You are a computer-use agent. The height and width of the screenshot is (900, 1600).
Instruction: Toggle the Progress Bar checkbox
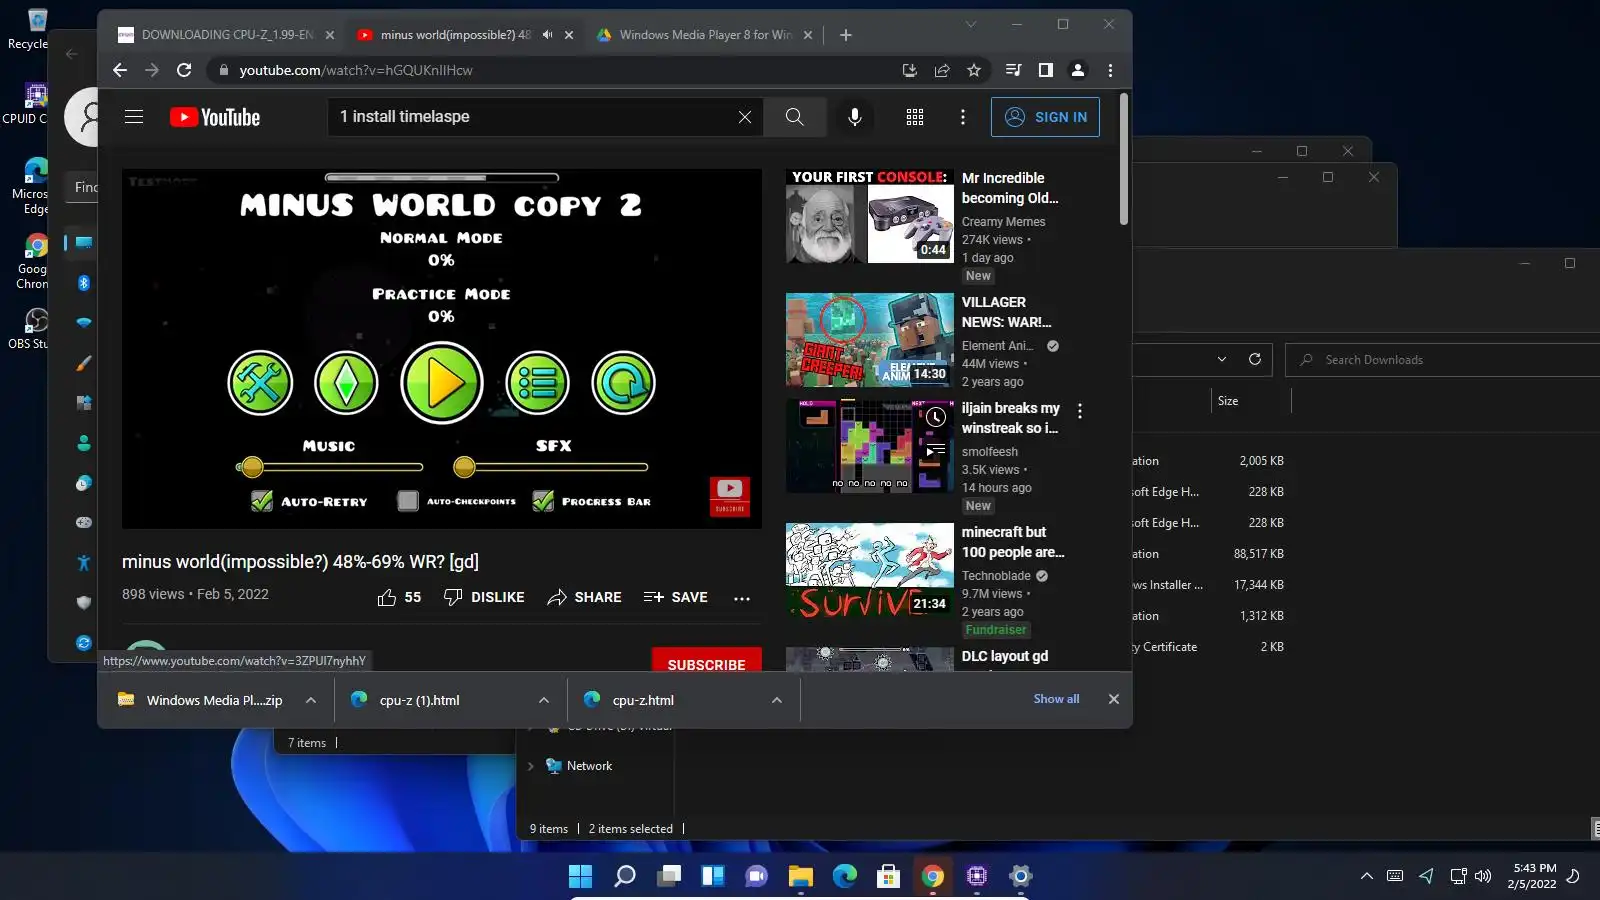click(543, 501)
